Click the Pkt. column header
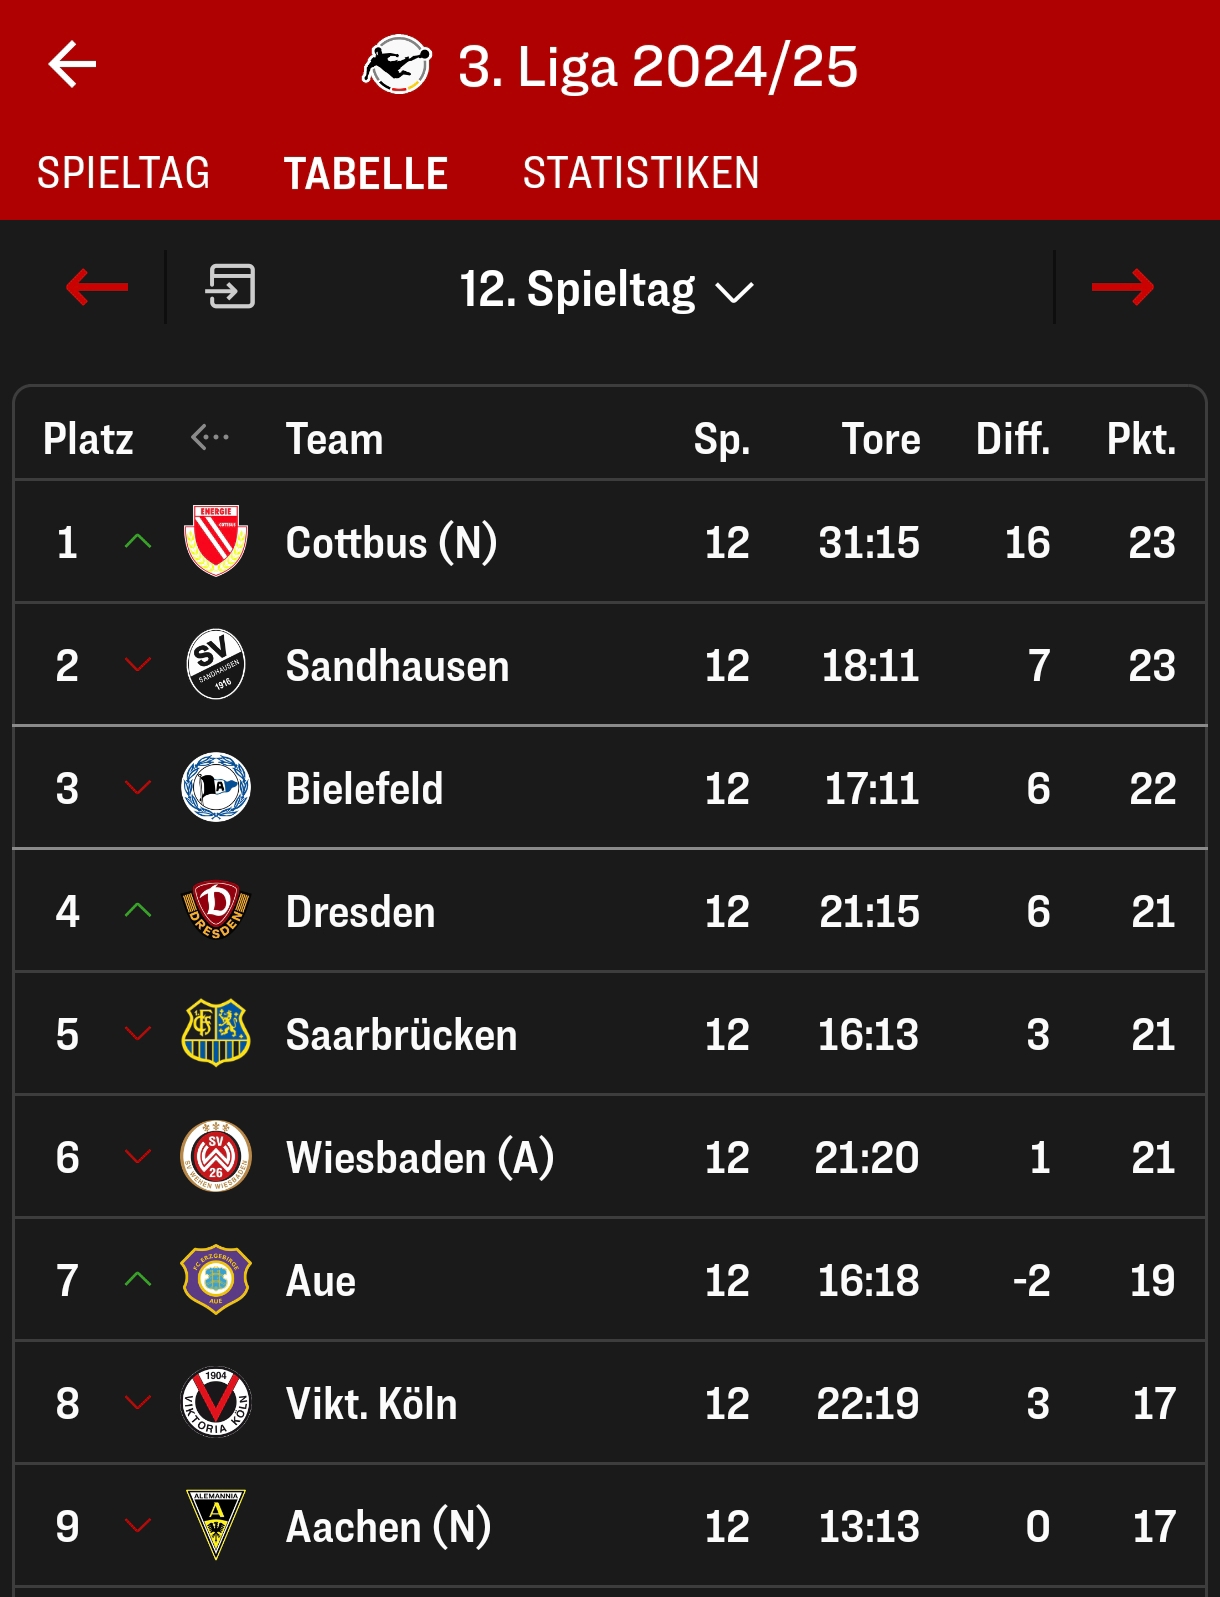 (1140, 439)
